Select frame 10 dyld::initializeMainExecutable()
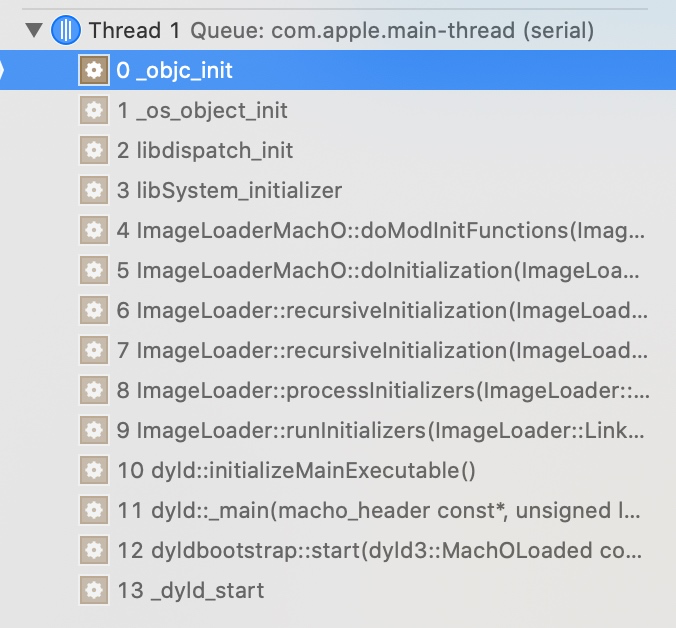The height and width of the screenshot is (628, 676). [x=338, y=470]
